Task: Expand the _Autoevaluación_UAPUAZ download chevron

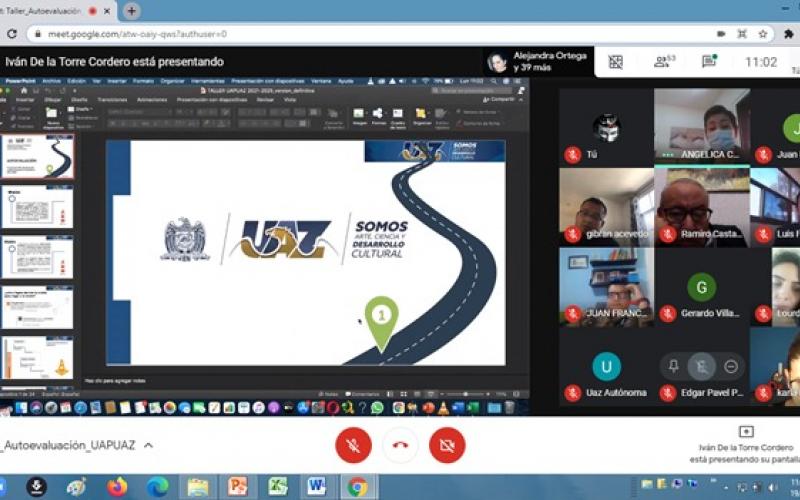Action: coord(148,445)
